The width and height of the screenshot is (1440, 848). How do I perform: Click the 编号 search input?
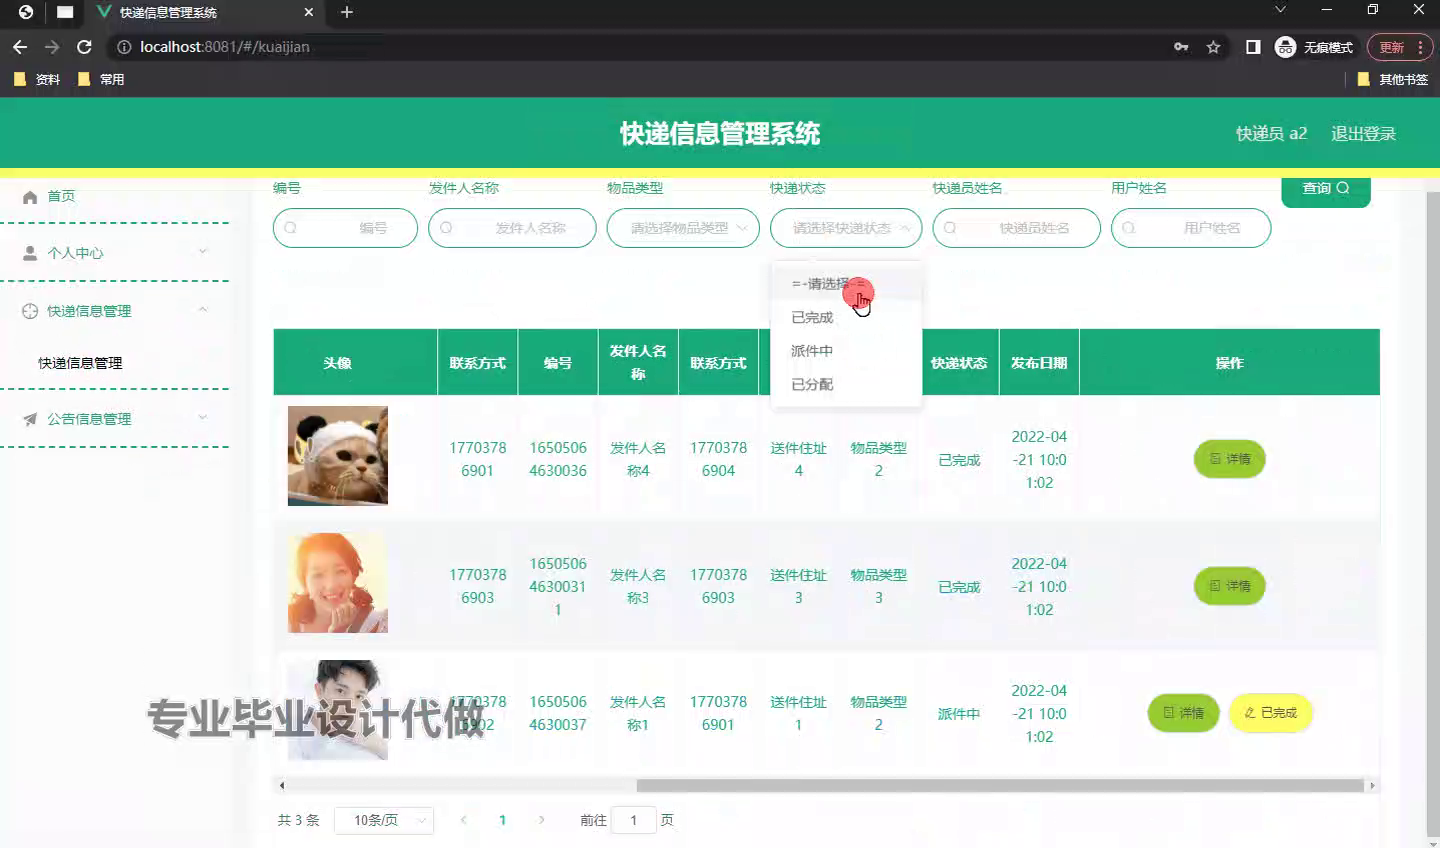pos(345,228)
